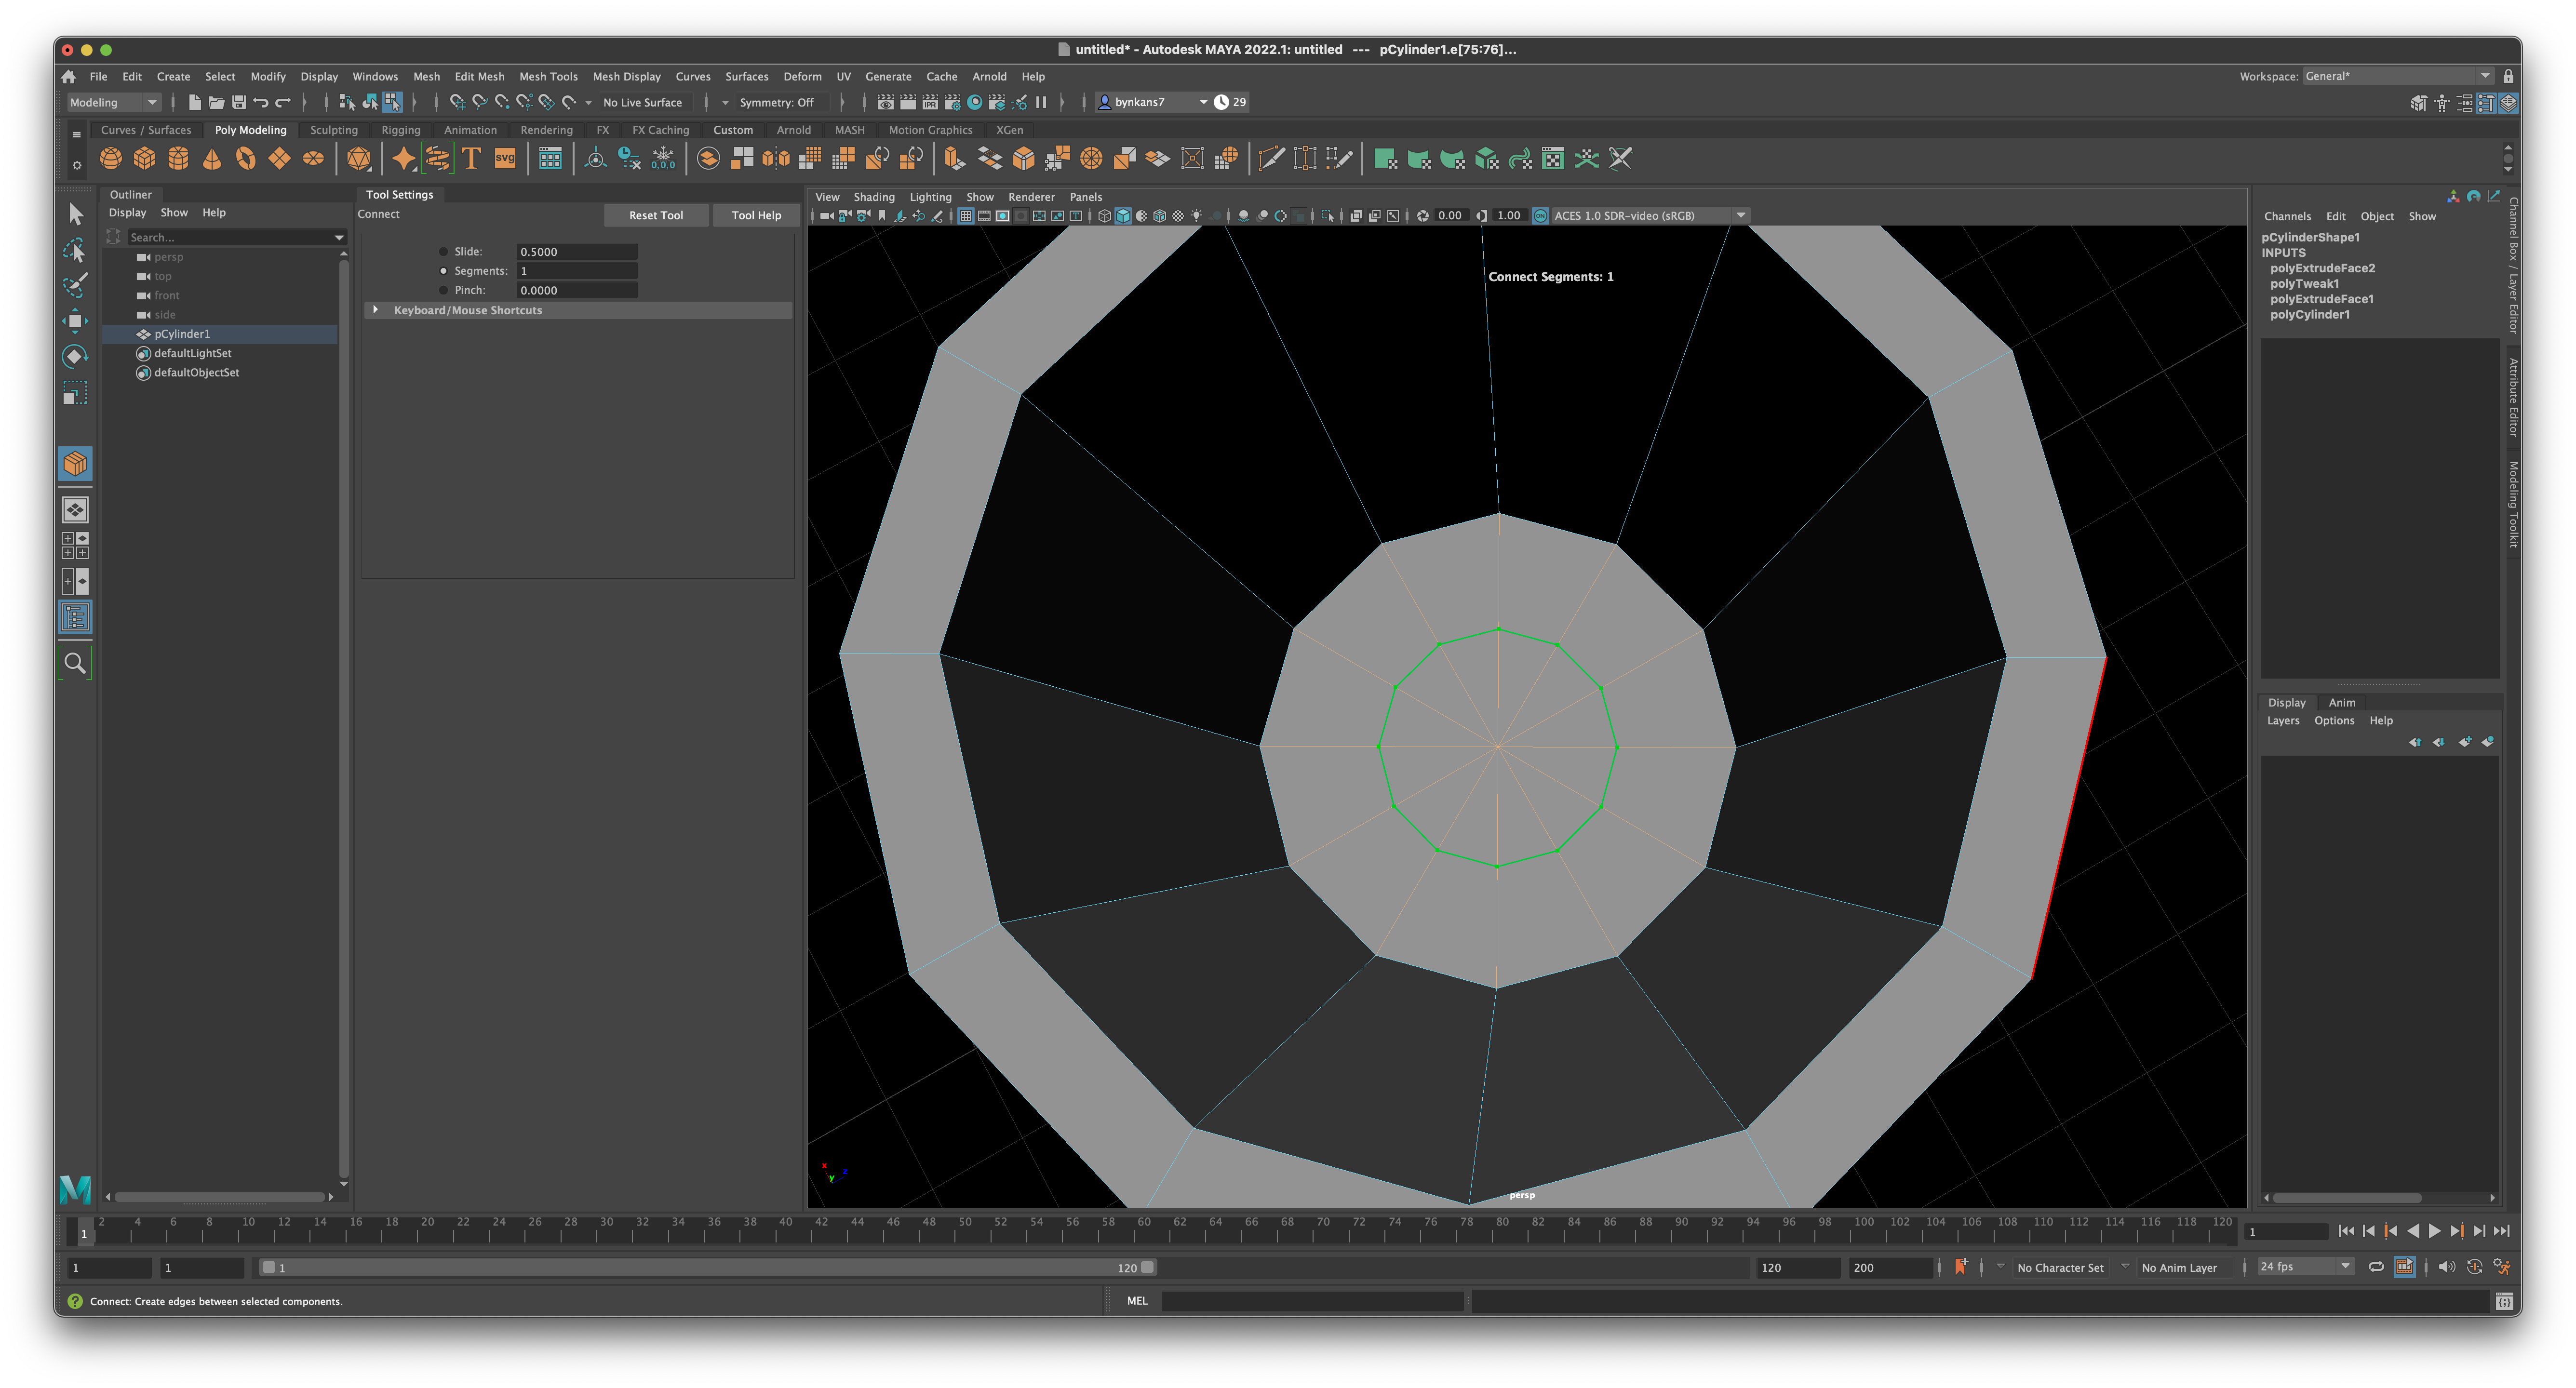Select the Segments radio option
The image size is (2576, 1388).
click(443, 271)
